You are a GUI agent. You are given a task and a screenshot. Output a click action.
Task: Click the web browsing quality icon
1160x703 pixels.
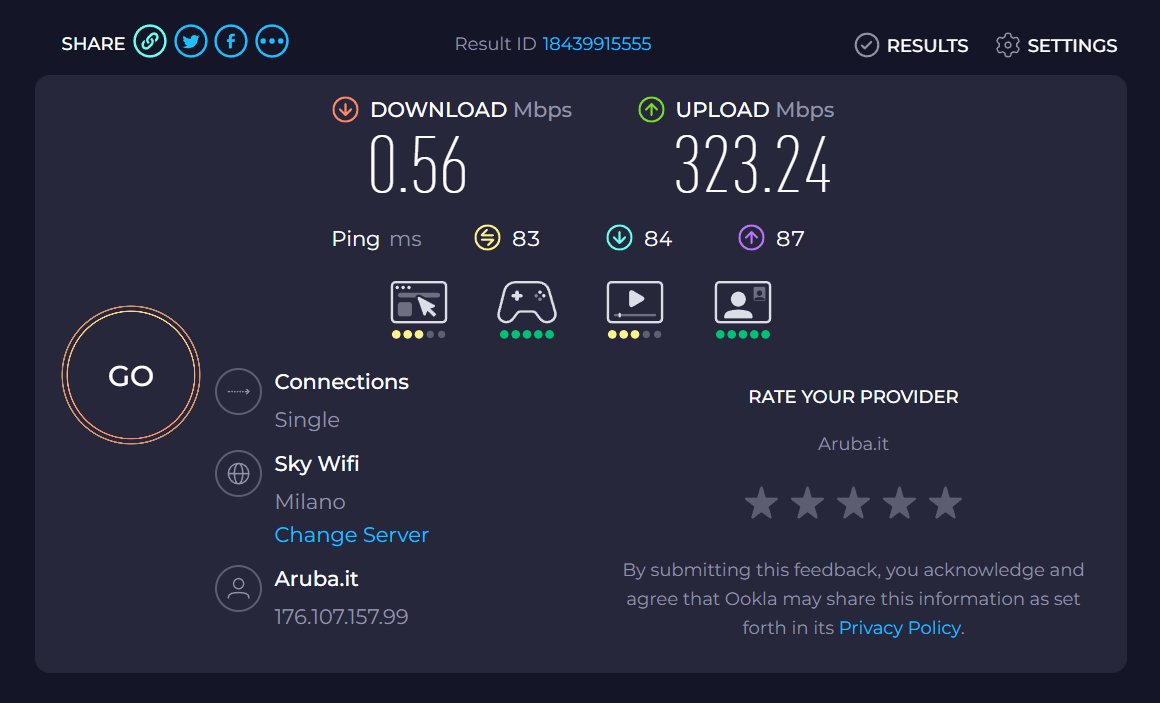click(419, 302)
